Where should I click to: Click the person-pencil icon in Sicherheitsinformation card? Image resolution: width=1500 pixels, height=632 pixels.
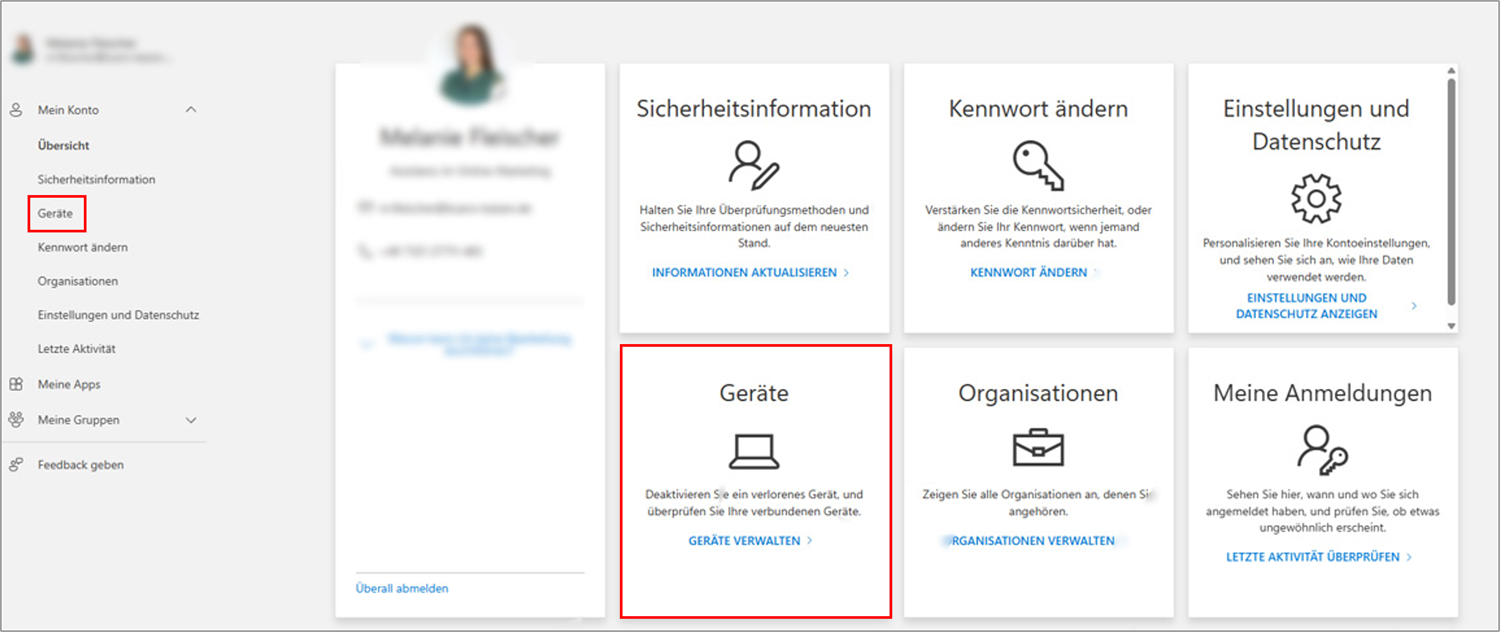(x=754, y=165)
